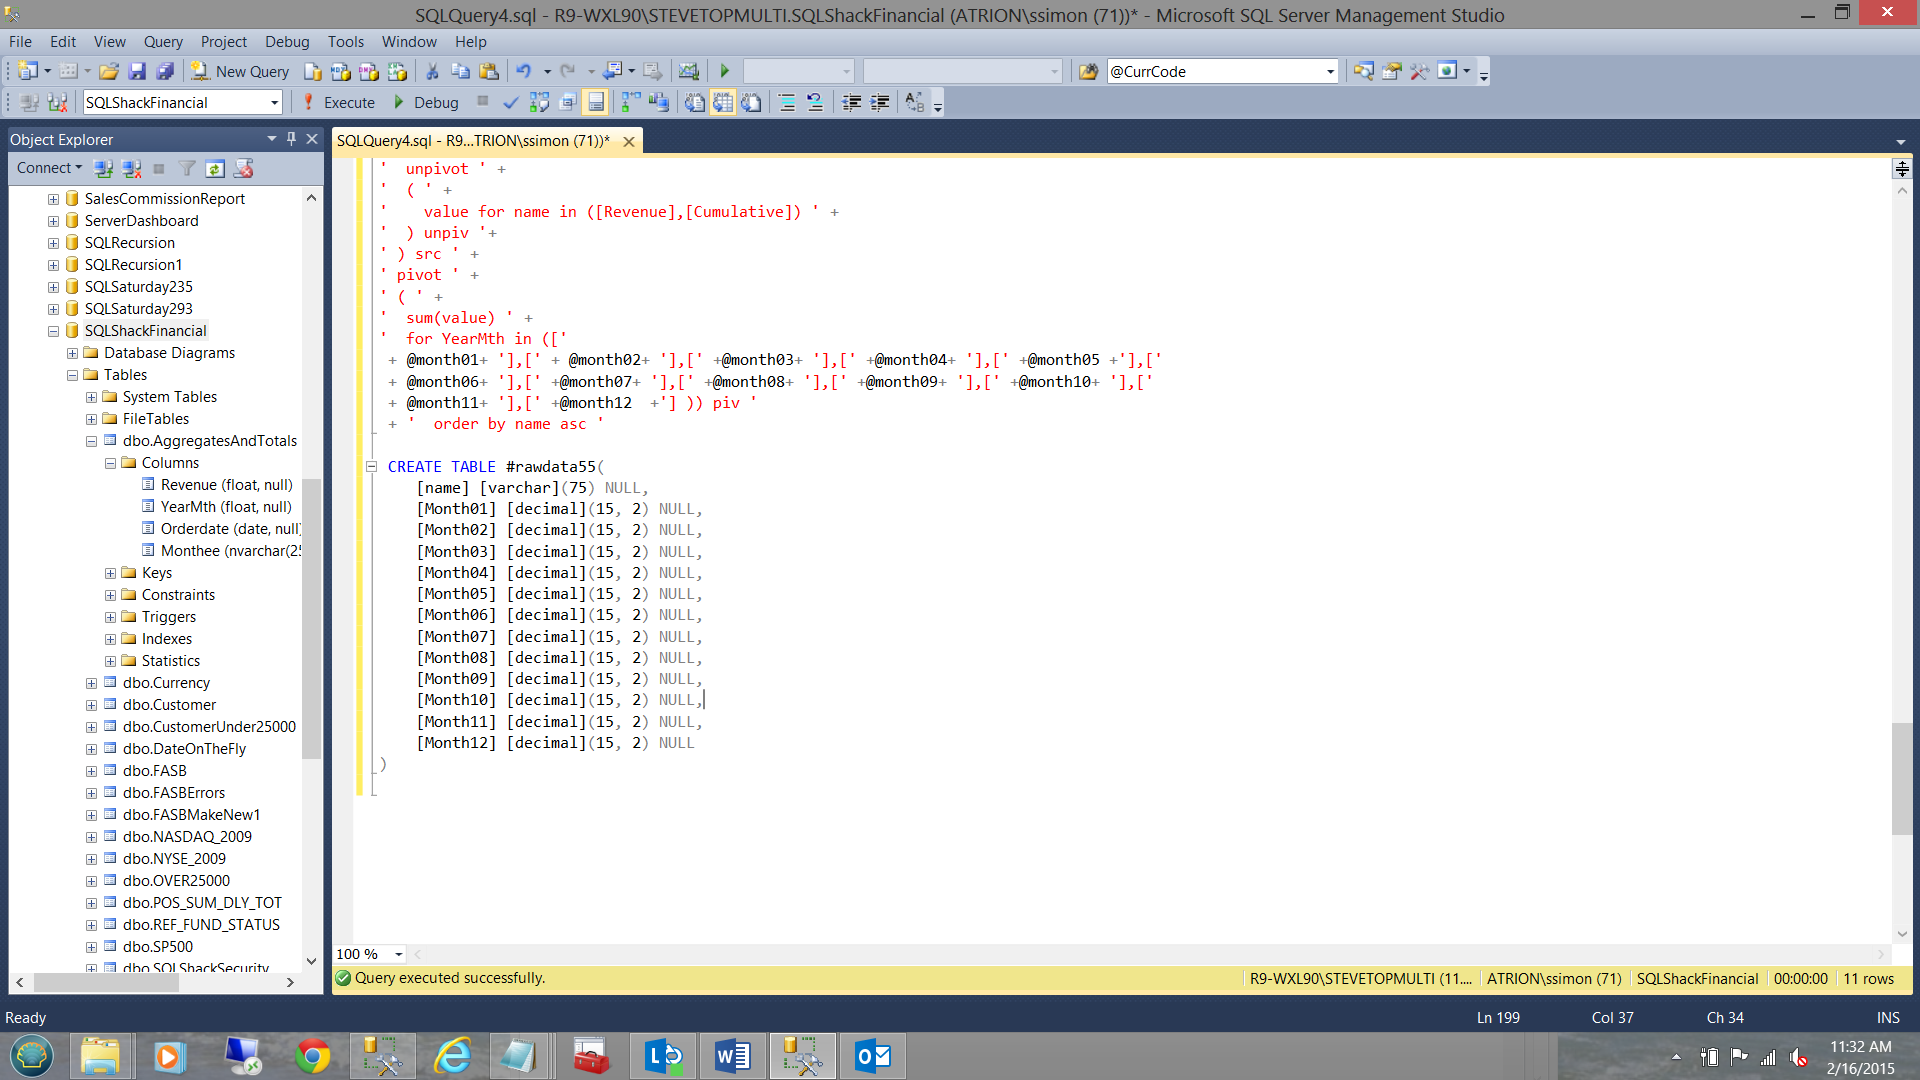Screen dimensions: 1920x1080
Task: Click the Parse checkmark icon
Action: click(511, 102)
